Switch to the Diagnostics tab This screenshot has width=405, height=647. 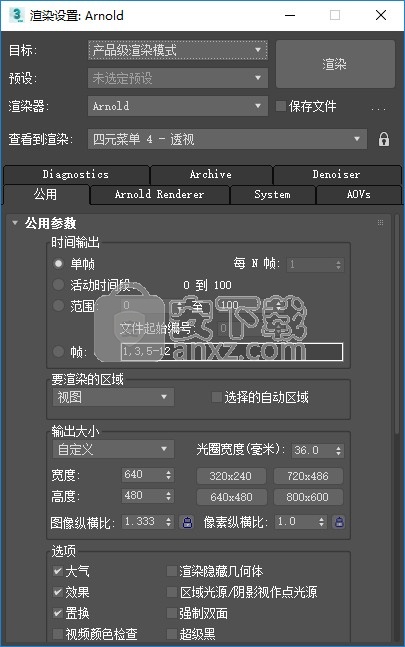[76, 175]
